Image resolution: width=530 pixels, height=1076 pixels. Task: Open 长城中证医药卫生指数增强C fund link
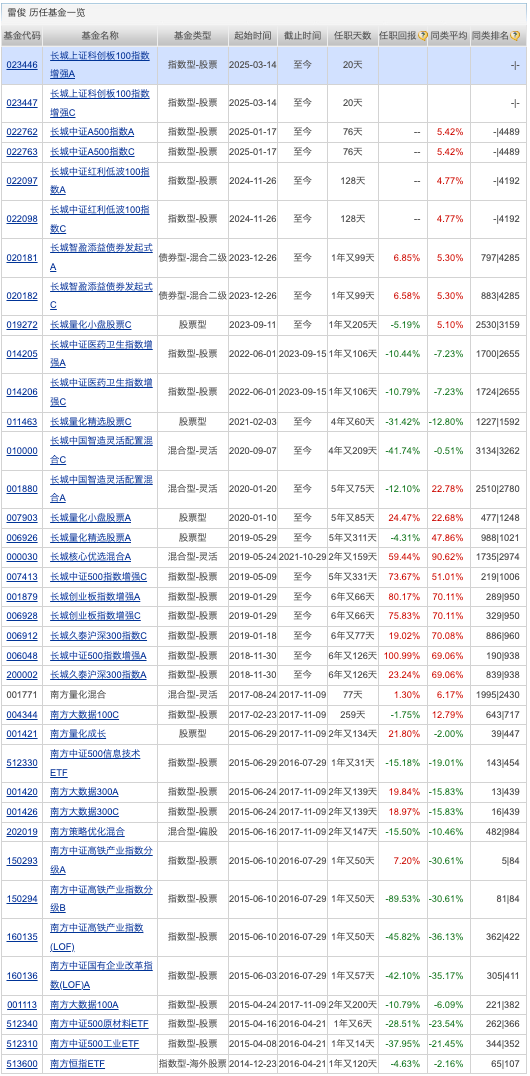pos(102,392)
